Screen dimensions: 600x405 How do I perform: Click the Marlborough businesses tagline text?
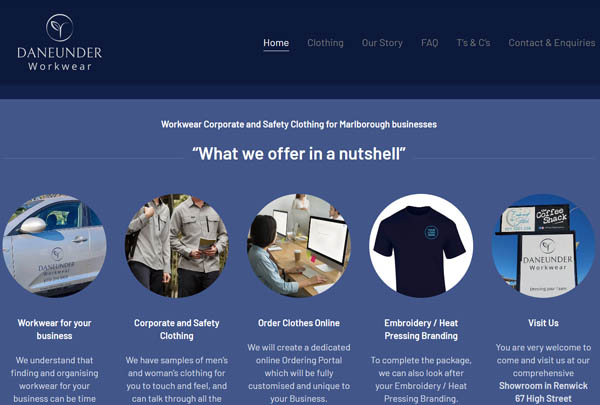tap(299, 124)
